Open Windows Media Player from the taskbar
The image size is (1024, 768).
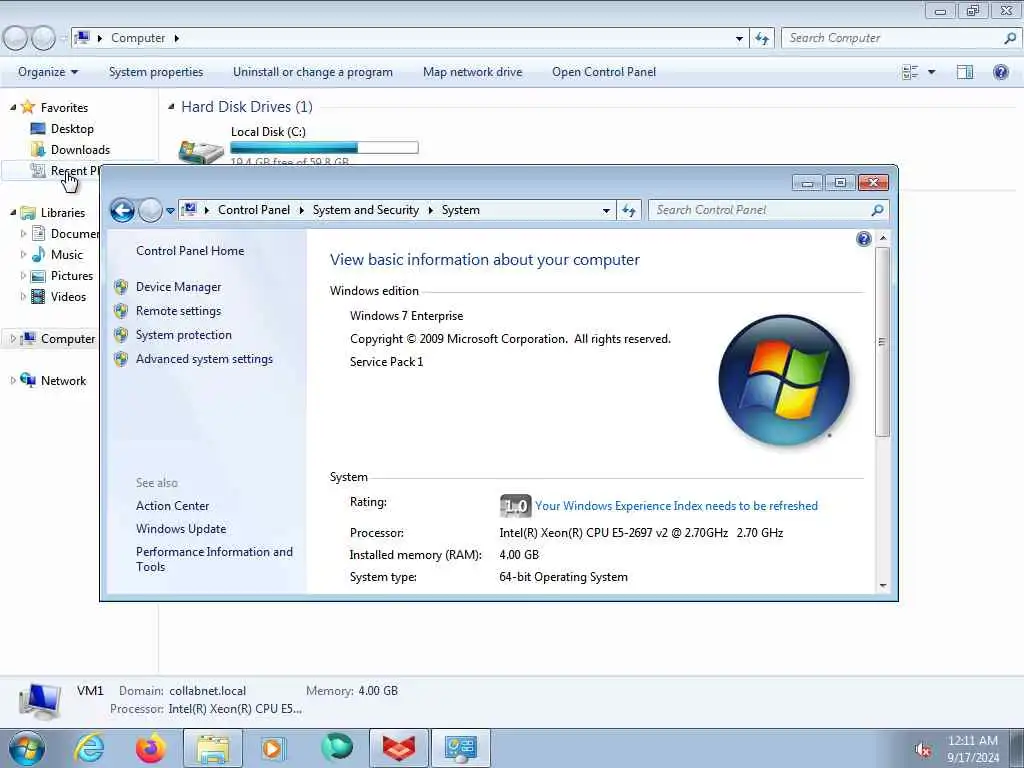tap(273, 748)
